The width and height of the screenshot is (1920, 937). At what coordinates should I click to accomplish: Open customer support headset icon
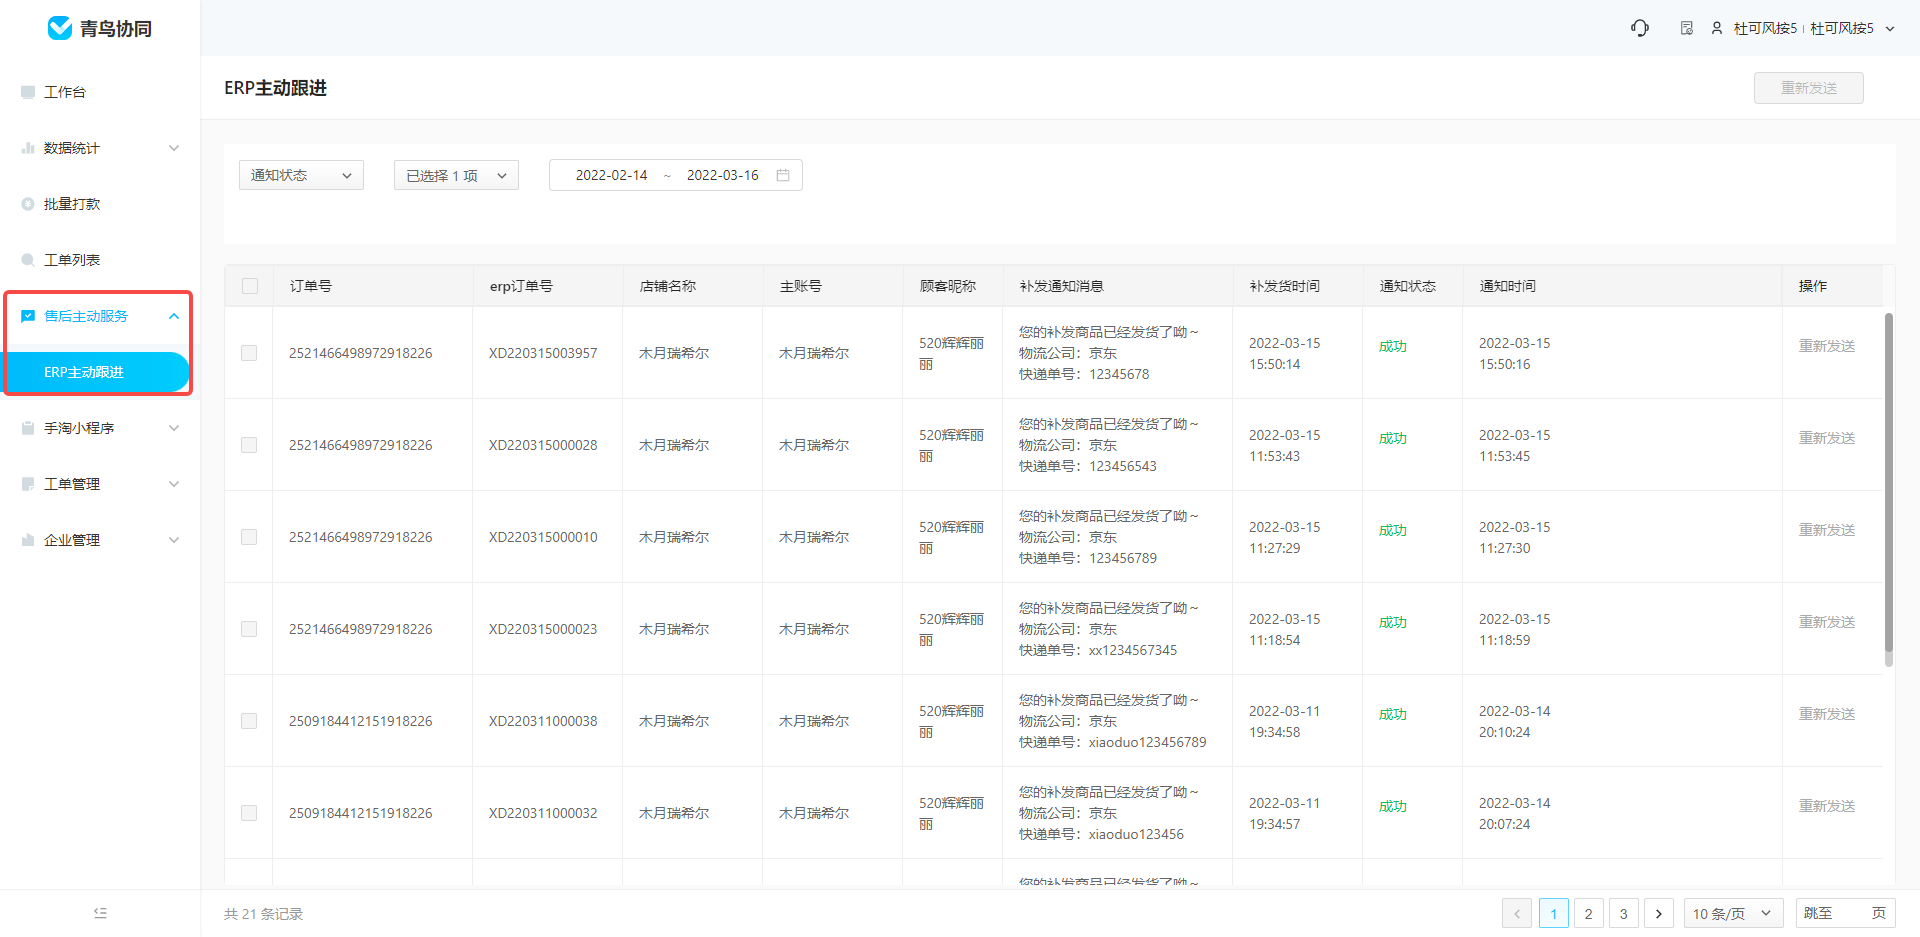pos(1640,28)
